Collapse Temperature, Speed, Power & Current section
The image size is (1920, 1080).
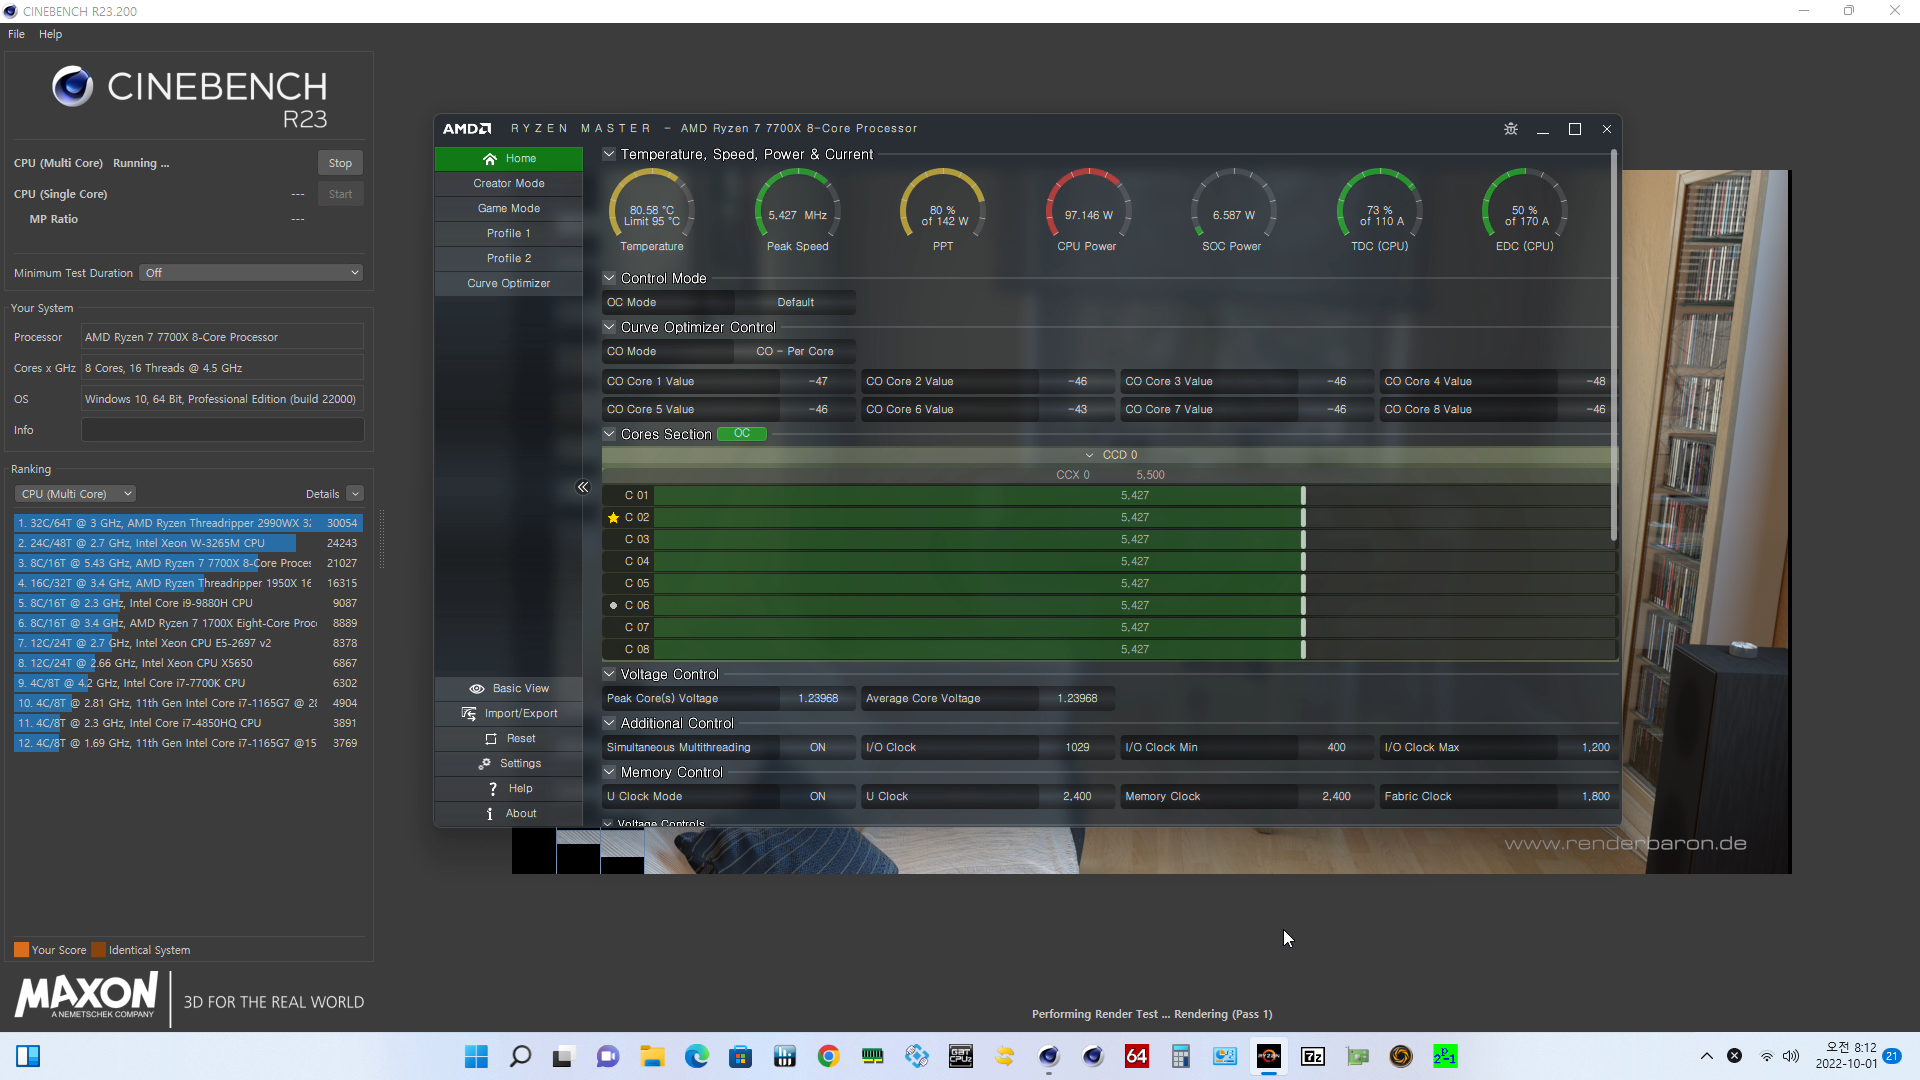click(x=609, y=154)
